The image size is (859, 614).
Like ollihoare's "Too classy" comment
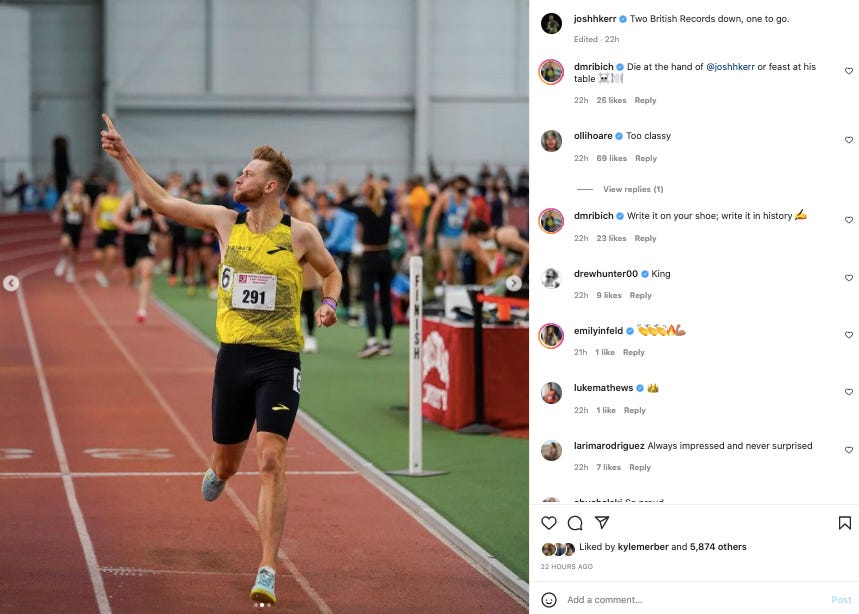pyautogui.click(x=849, y=140)
